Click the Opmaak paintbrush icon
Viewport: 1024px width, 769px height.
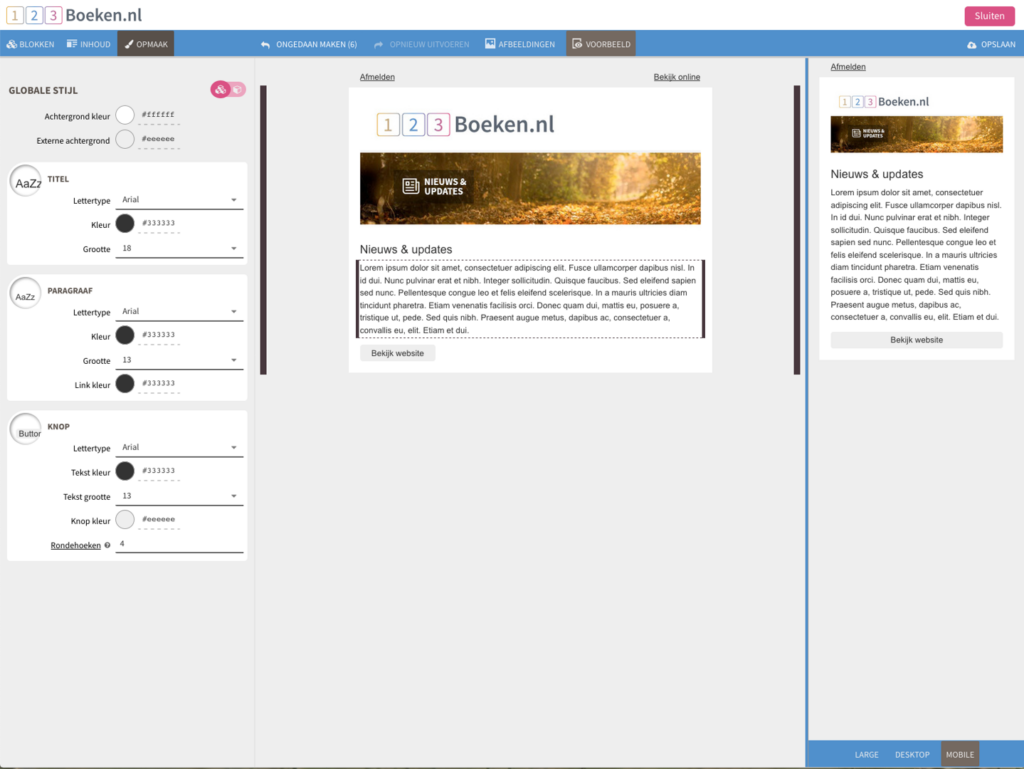click(129, 44)
